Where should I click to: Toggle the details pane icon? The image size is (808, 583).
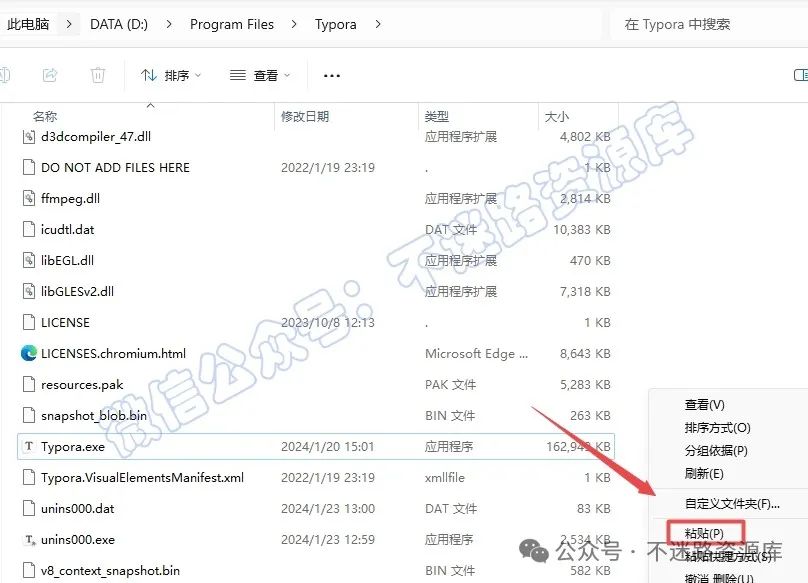800,75
